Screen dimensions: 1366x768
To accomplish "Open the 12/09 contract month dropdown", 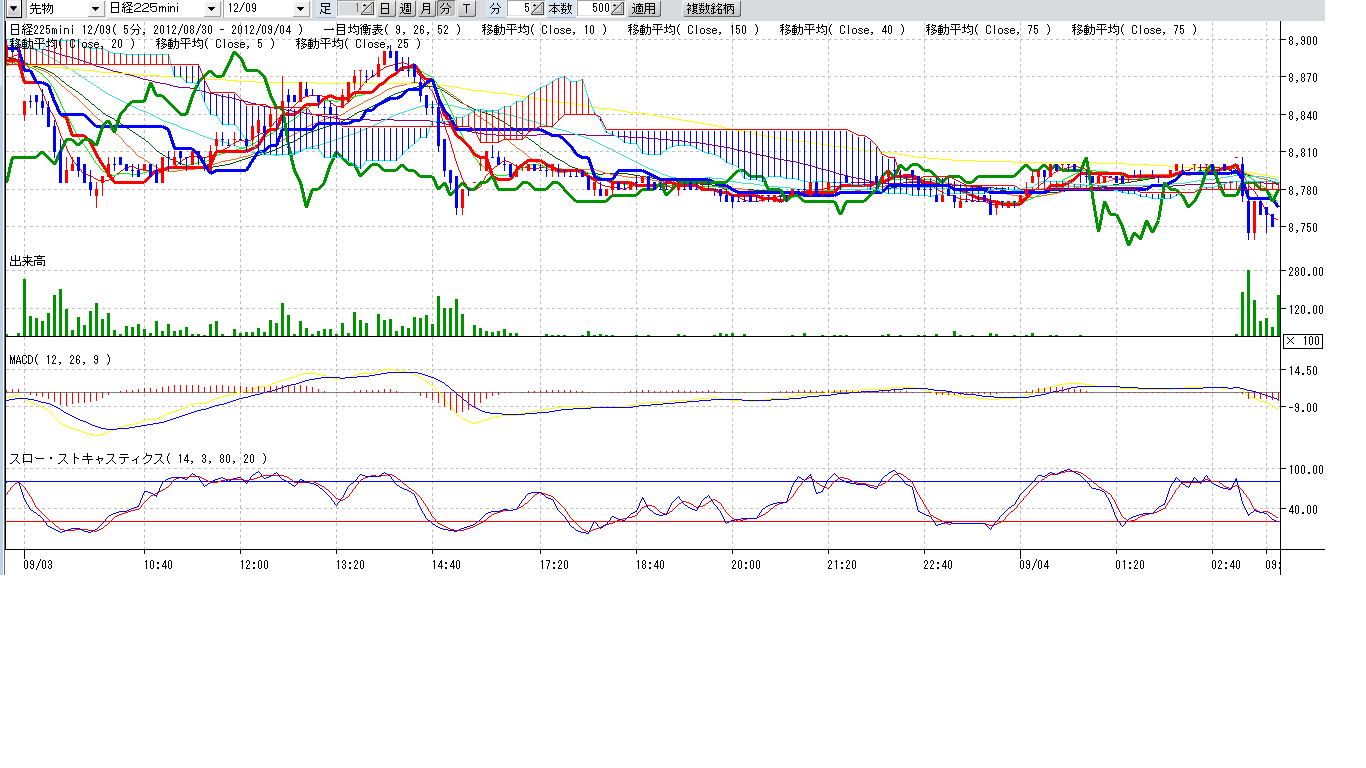I will pyautogui.click(x=301, y=8).
